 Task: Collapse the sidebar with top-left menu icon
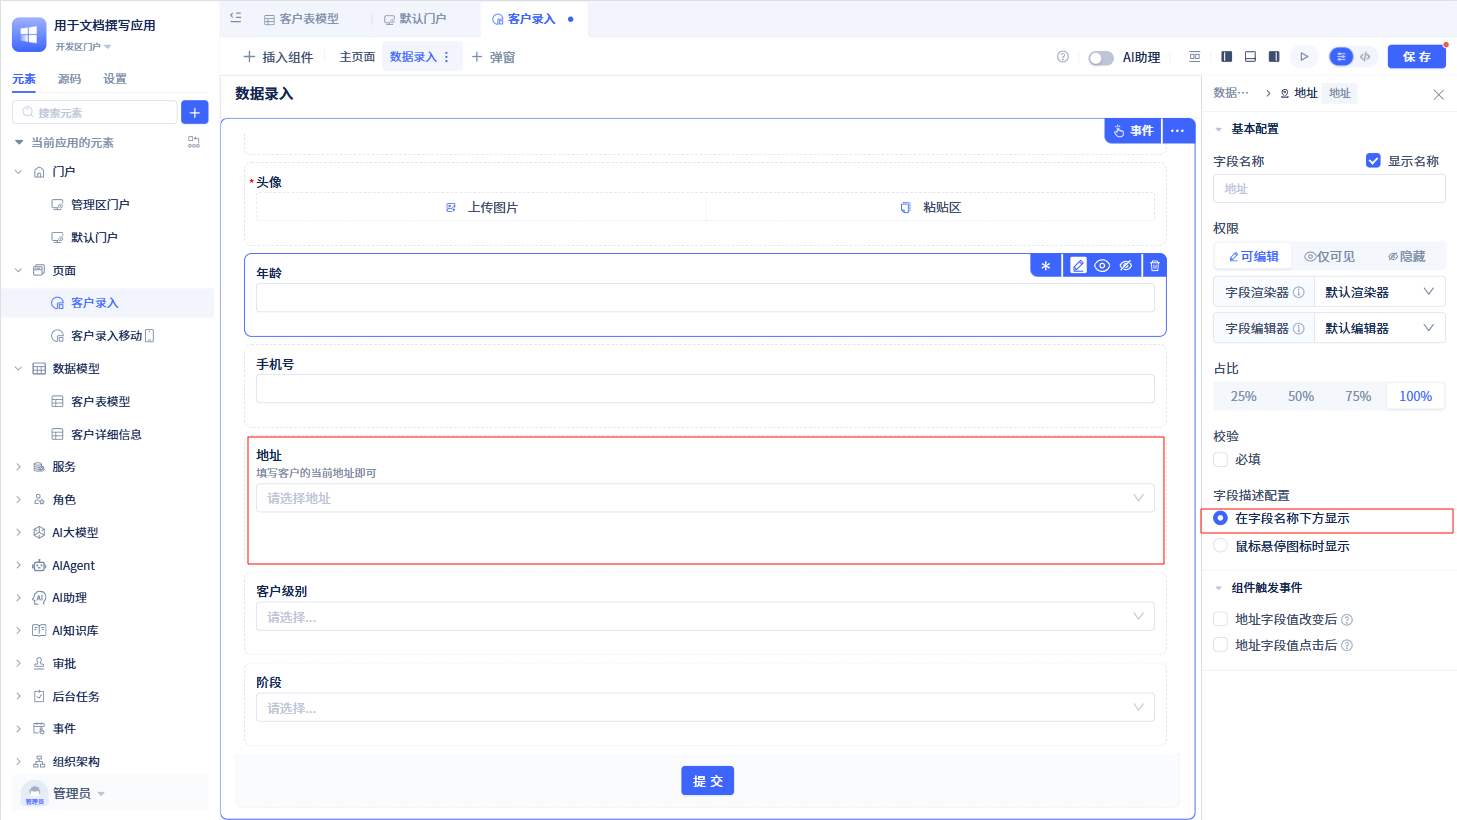click(236, 17)
